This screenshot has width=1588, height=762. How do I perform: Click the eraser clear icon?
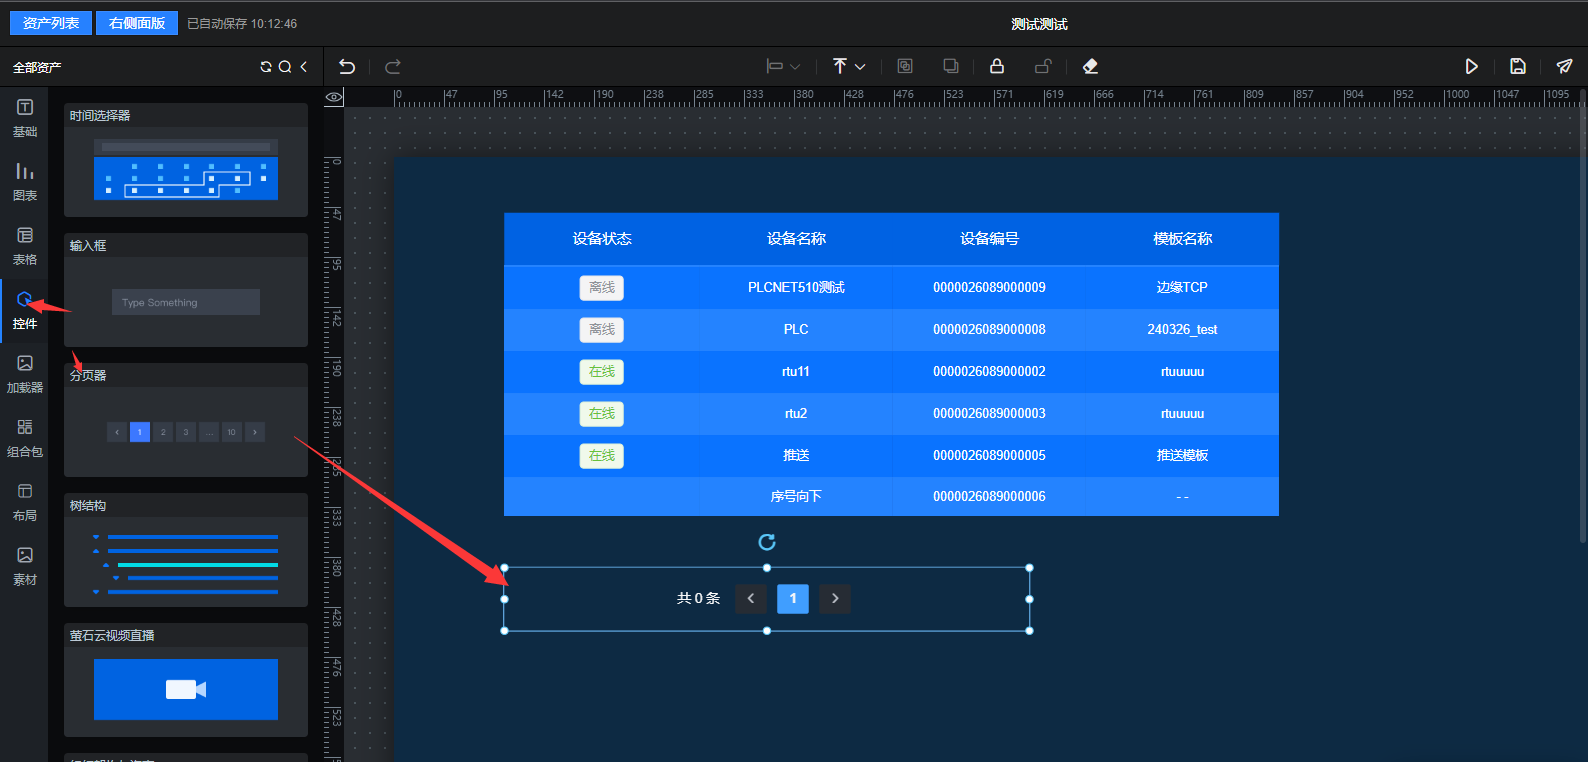[1090, 66]
